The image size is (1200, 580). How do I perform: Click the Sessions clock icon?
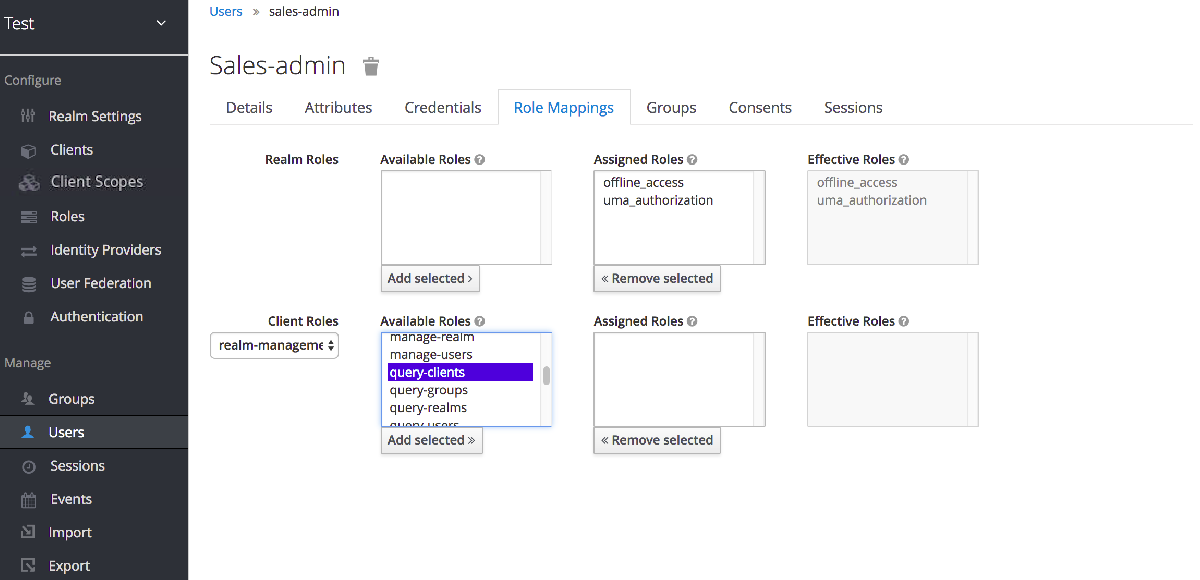[x=29, y=466]
